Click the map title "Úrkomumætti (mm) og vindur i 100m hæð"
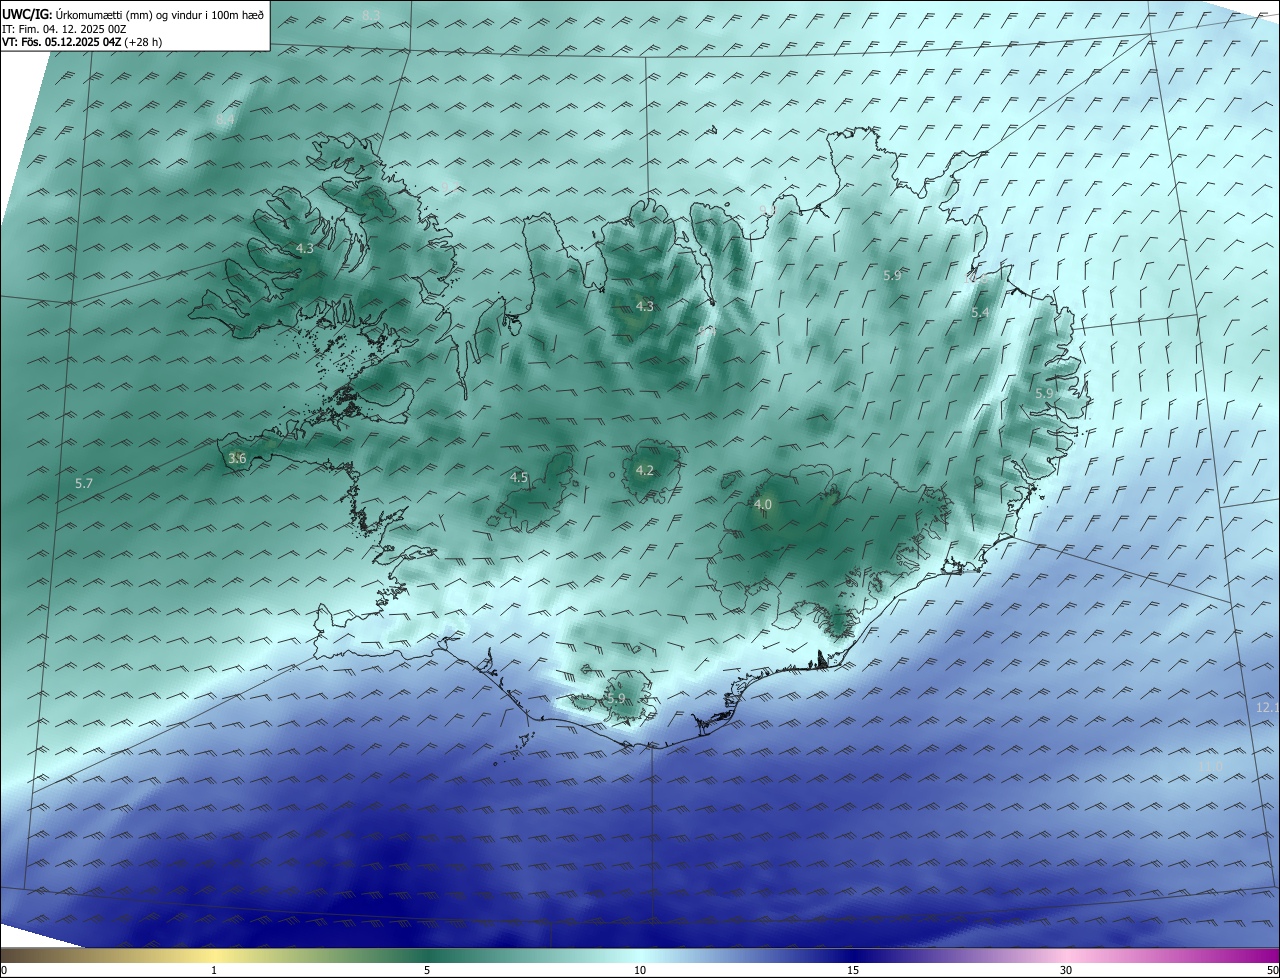This screenshot has width=1280, height=978. click(x=158, y=14)
